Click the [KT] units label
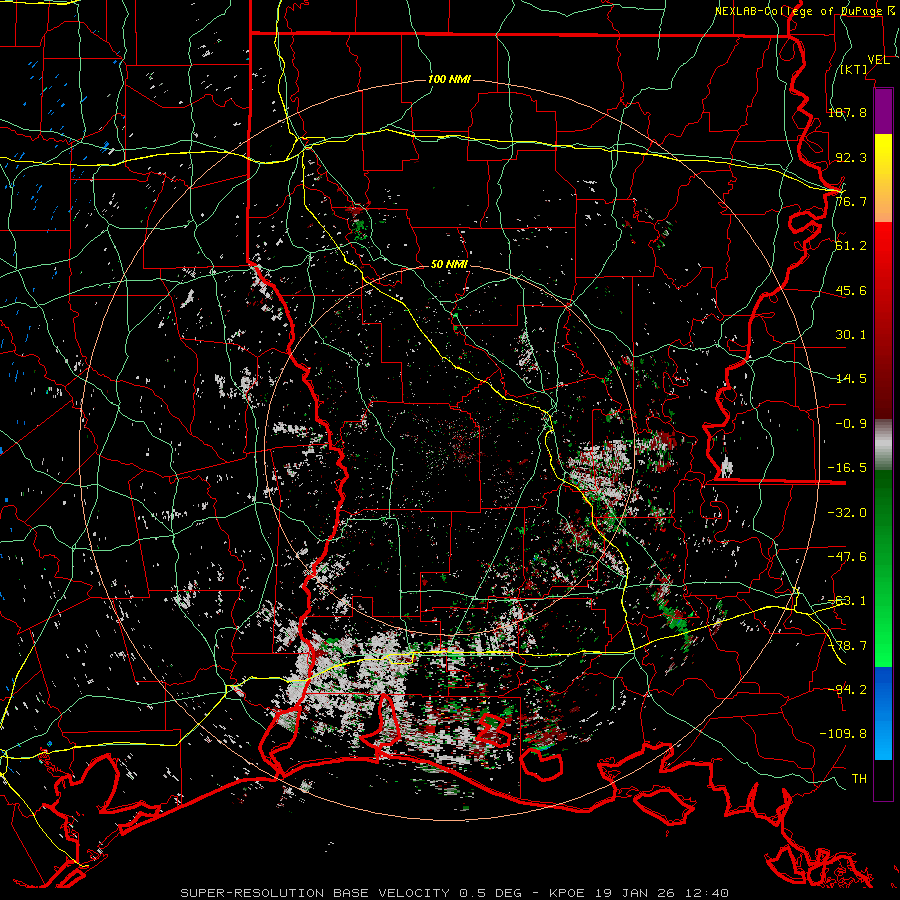The image size is (900, 900). click(x=854, y=69)
